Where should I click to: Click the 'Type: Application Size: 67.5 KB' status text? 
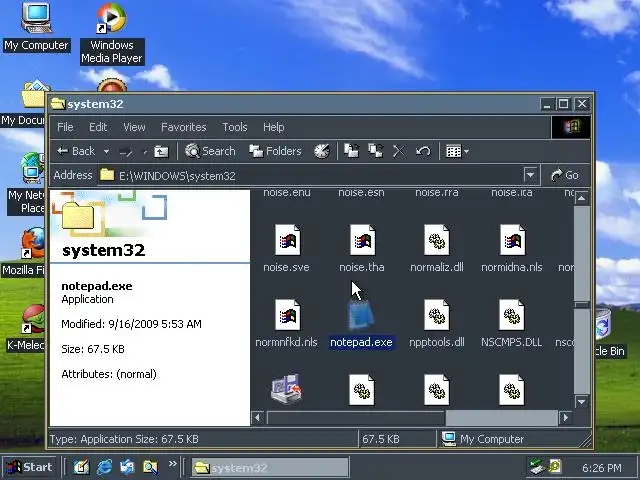124,439
